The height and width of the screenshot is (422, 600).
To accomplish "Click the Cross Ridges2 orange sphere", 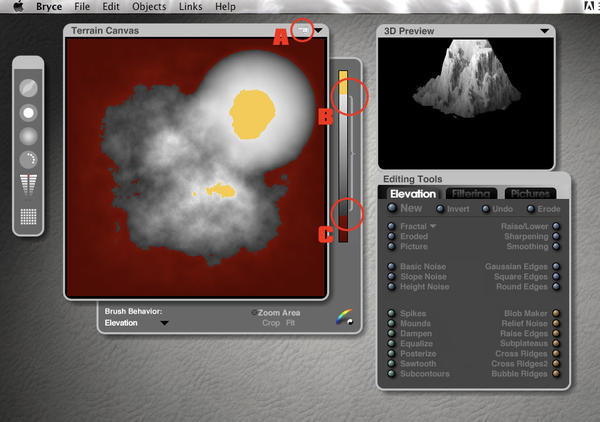I will click(556, 363).
